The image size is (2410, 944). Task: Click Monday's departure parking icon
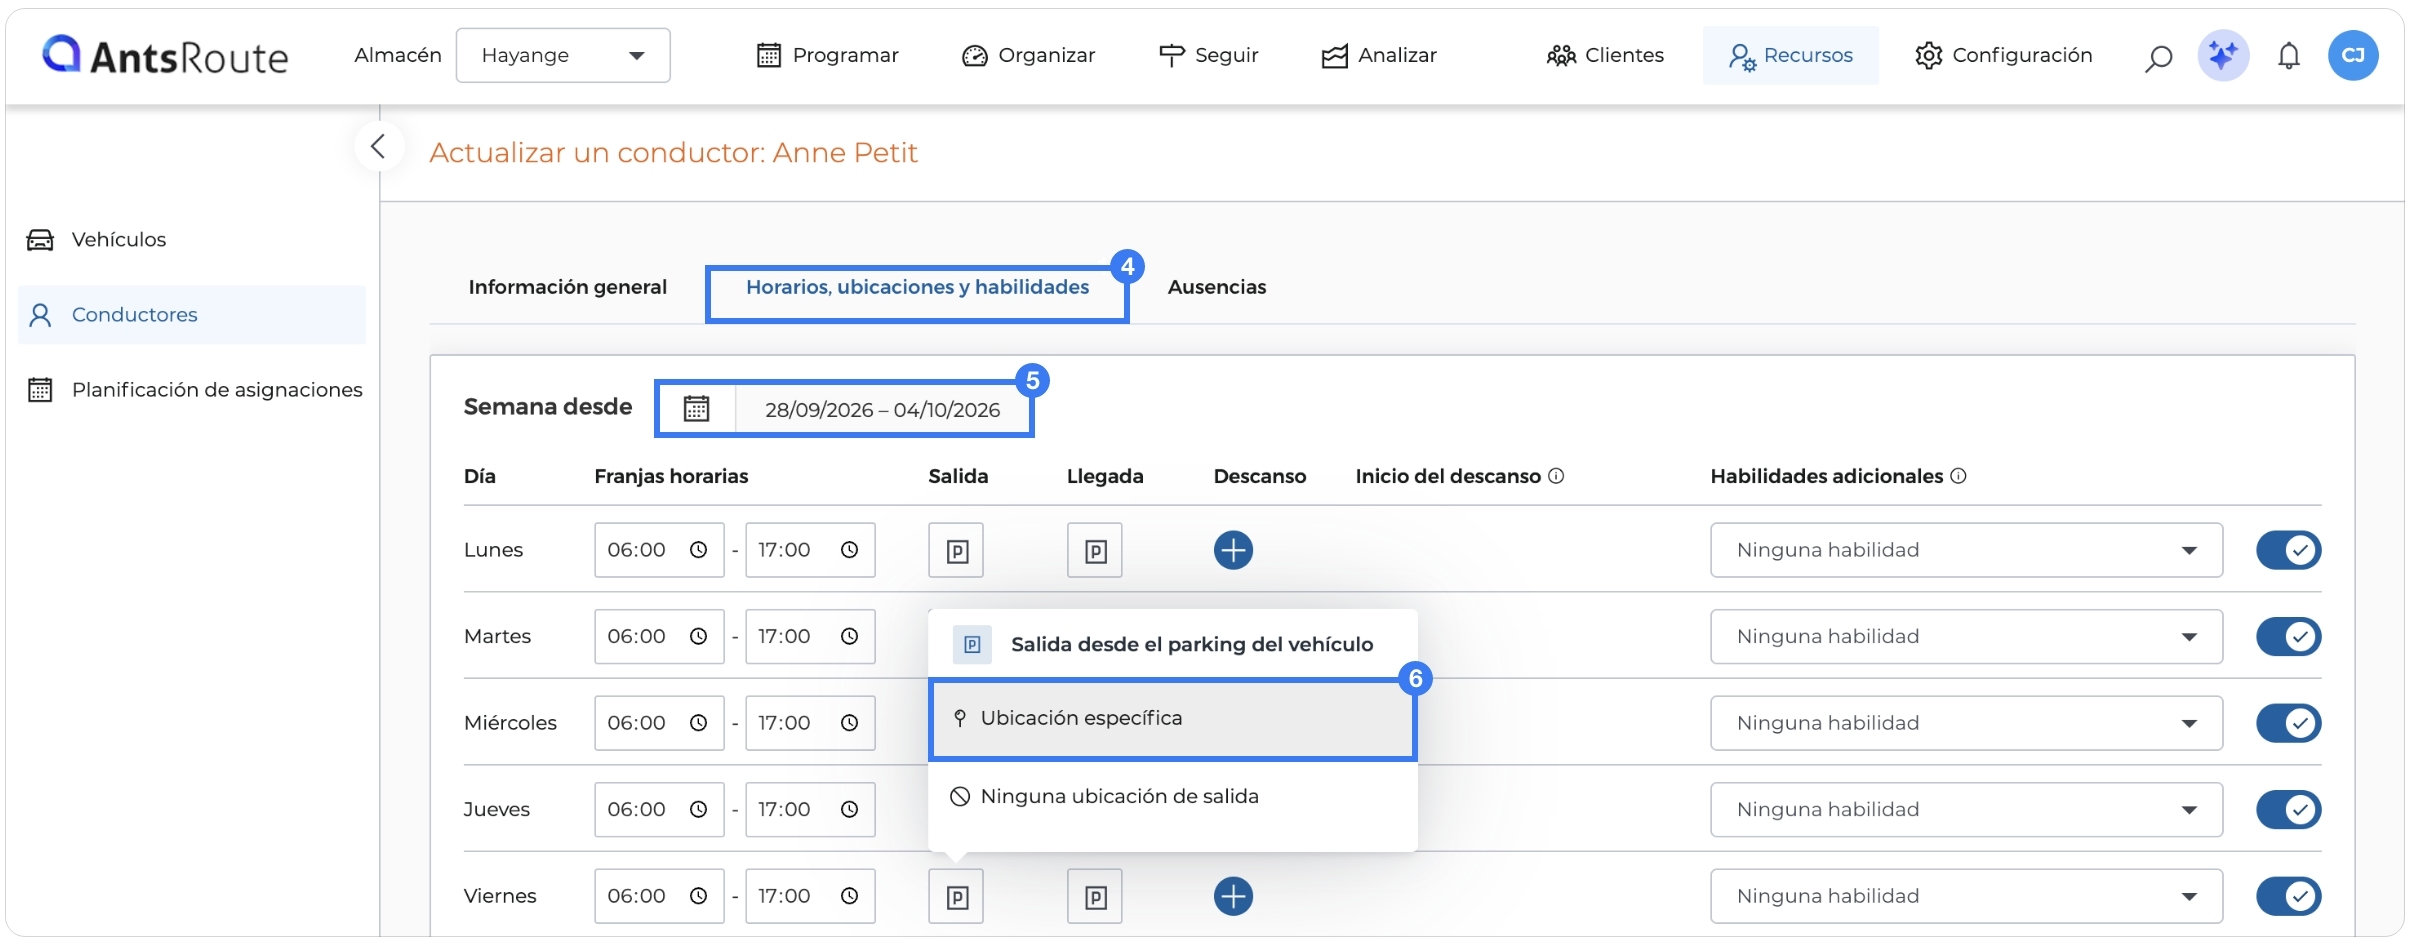pyautogui.click(x=956, y=550)
